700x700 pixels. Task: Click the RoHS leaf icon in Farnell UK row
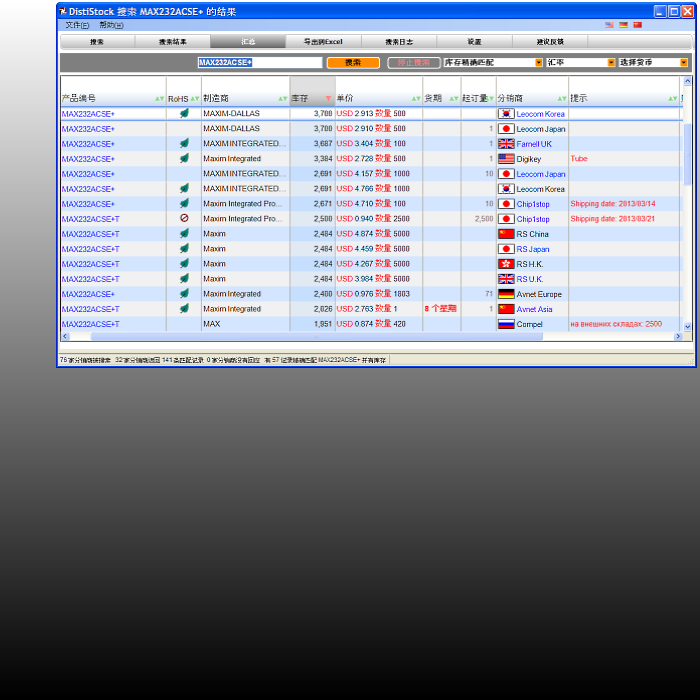pyautogui.click(x=184, y=143)
